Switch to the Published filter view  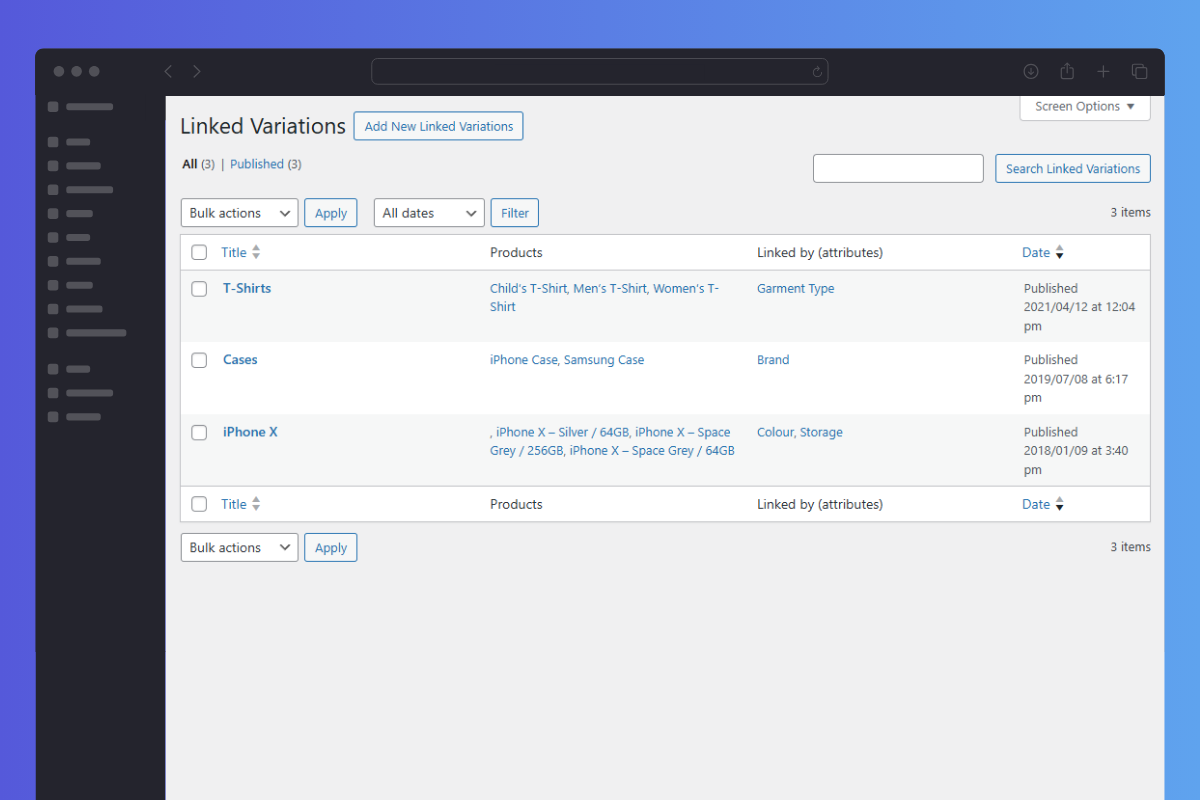pyautogui.click(x=257, y=164)
